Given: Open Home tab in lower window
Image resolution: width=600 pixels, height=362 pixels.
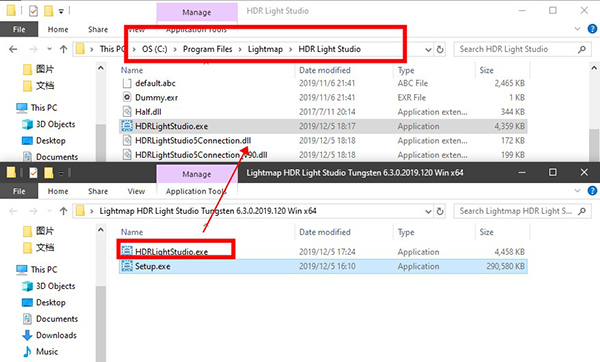Looking at the screenshot, I should (x=58, y=191).
